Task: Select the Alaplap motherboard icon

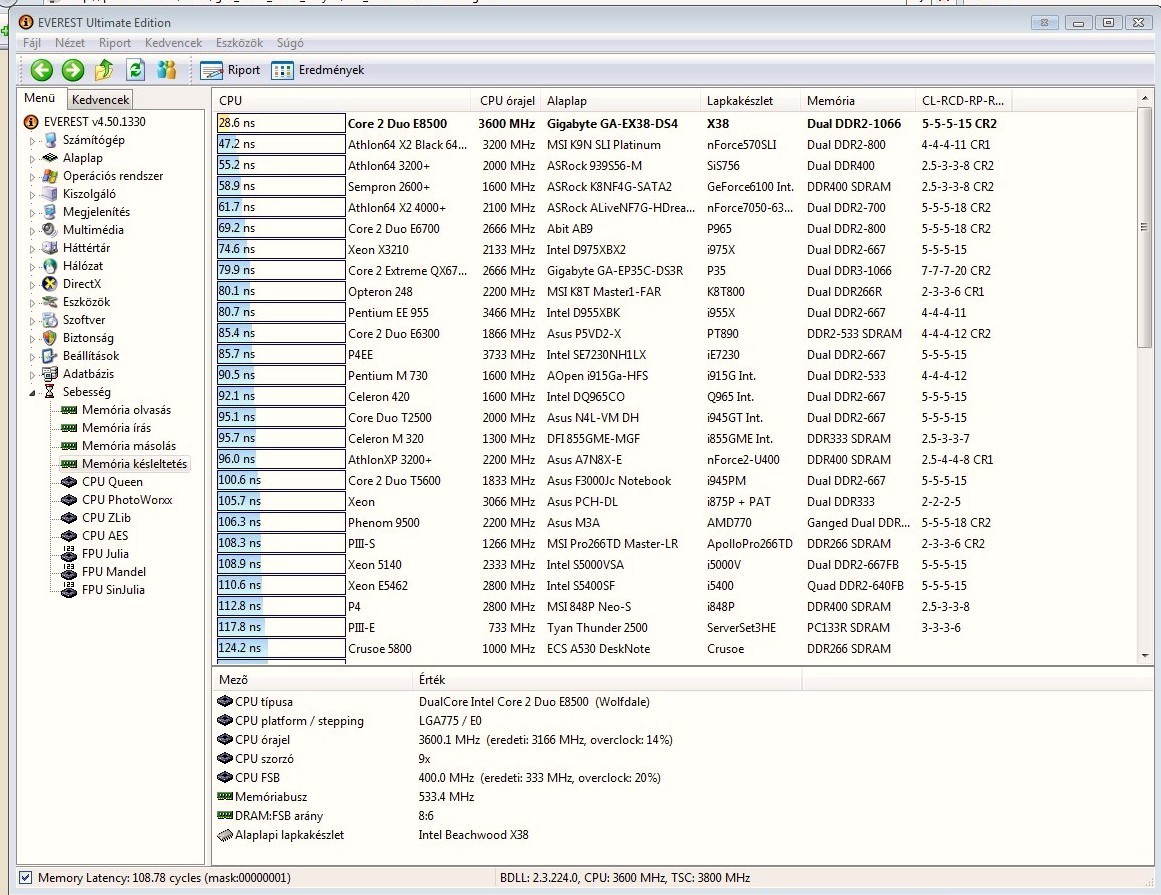Action: pos(50,158)
